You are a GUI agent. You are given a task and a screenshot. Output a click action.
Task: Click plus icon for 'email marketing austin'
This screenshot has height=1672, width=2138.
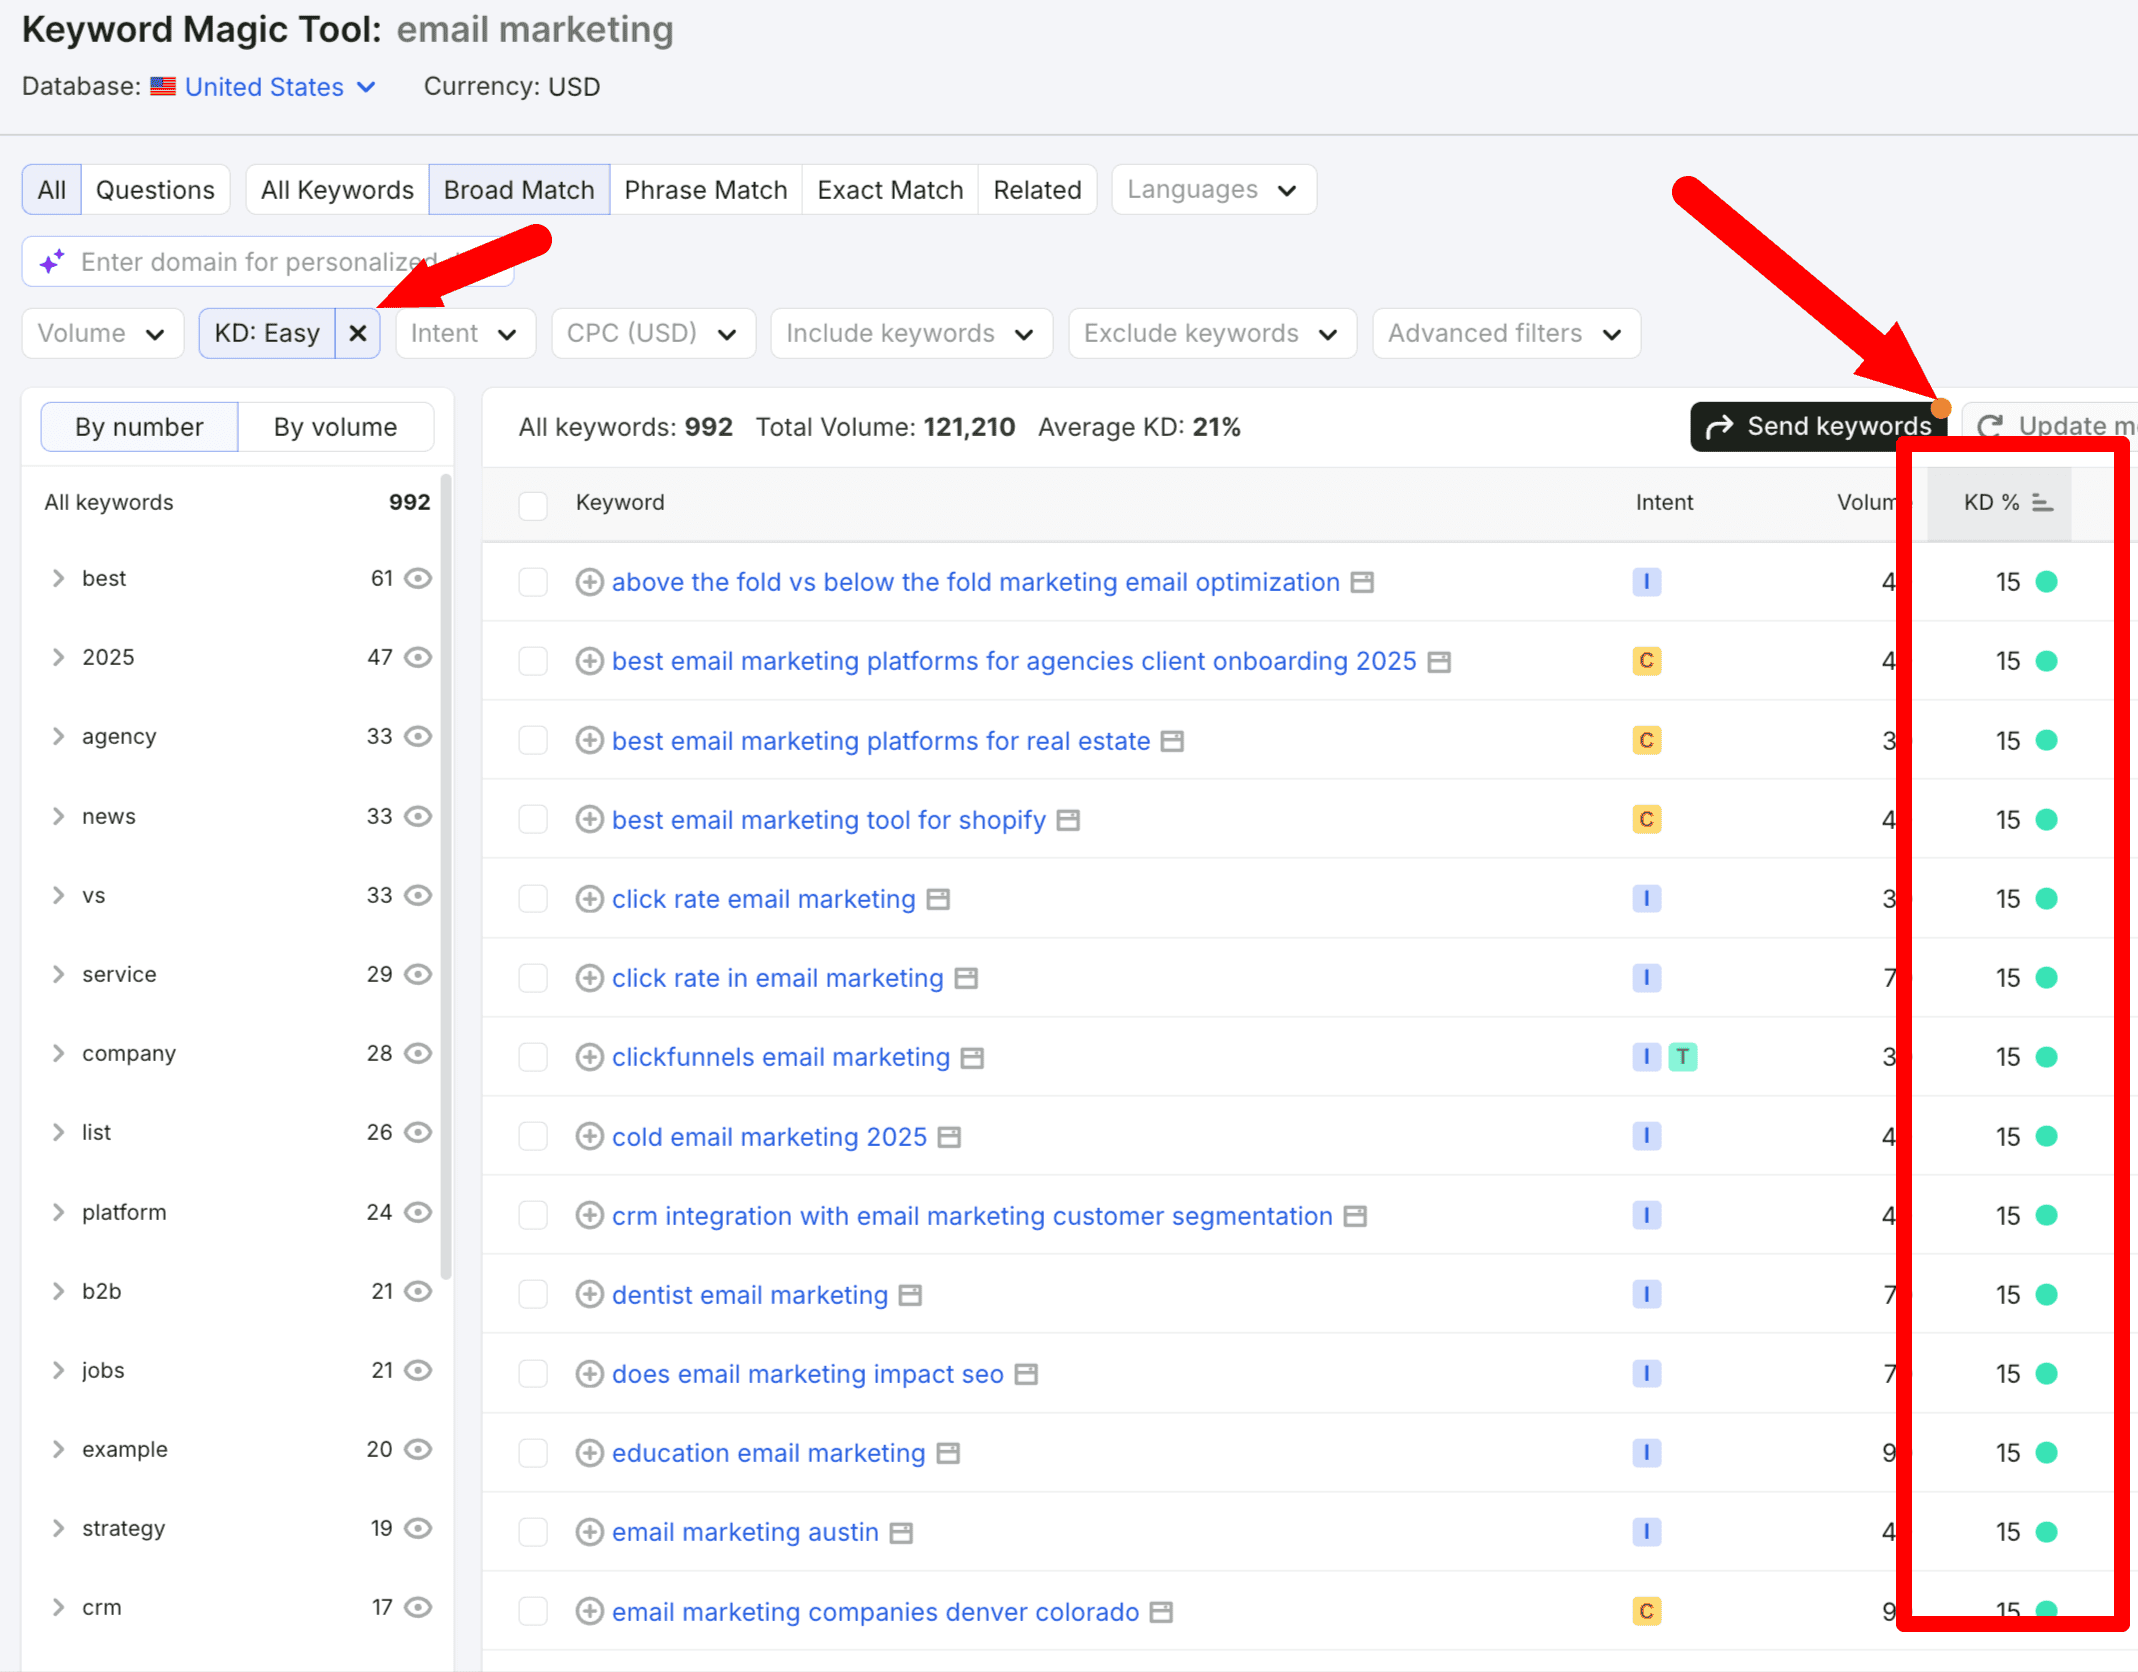(589, 1532)
